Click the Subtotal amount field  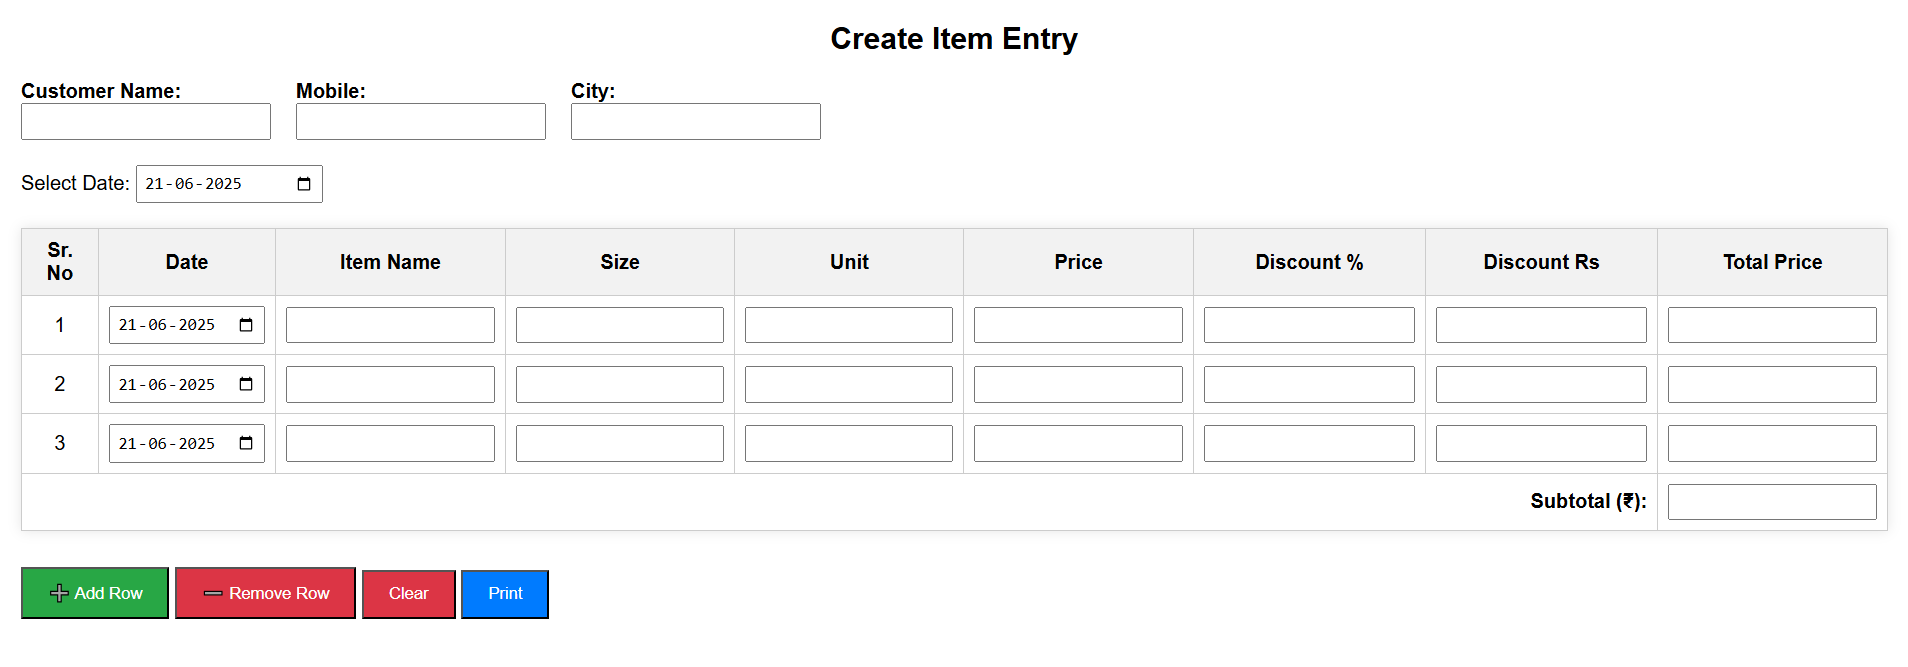pos(1772,502)
